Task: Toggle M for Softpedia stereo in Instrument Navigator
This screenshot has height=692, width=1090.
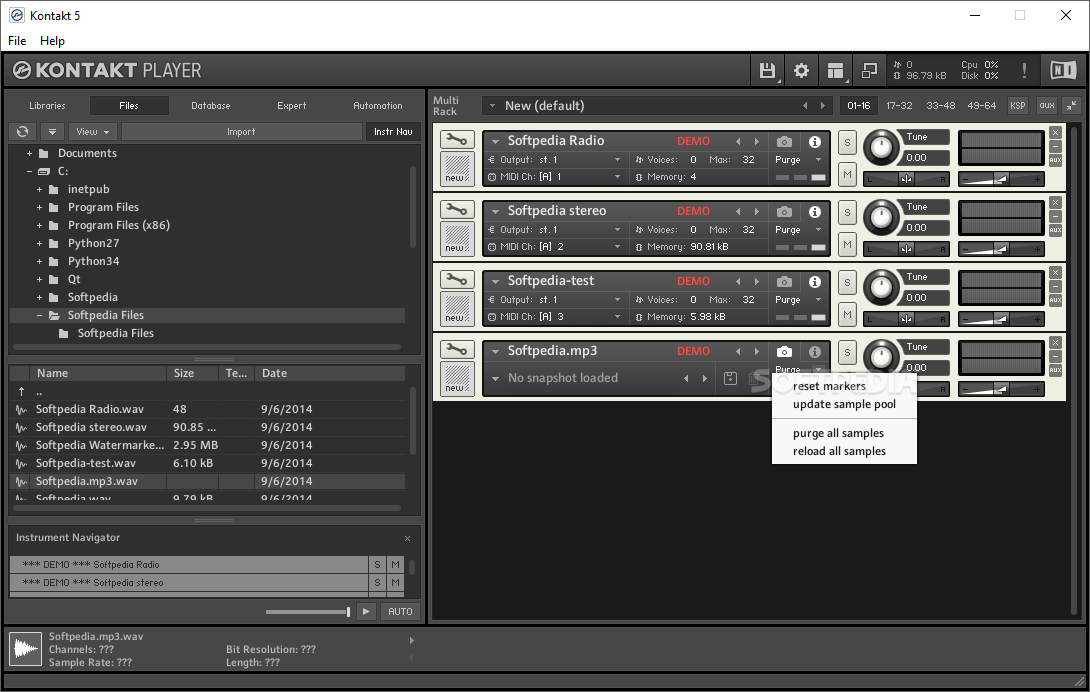Action: (x=396, y=582)
